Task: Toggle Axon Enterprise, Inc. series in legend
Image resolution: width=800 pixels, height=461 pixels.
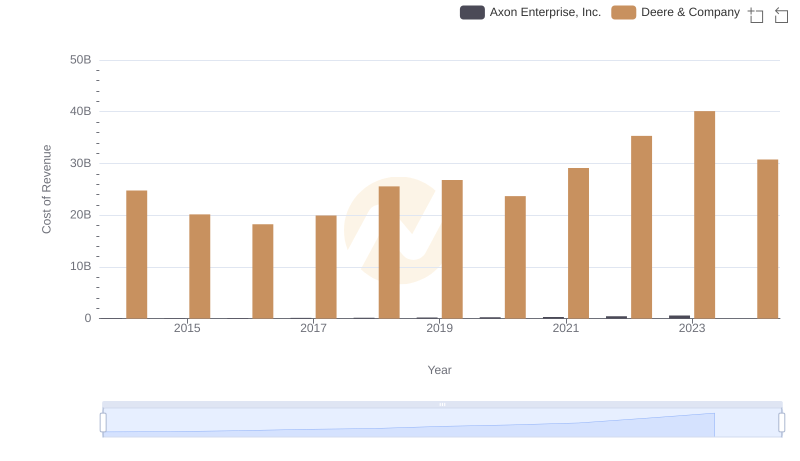Action: click(x=530, y=13)
